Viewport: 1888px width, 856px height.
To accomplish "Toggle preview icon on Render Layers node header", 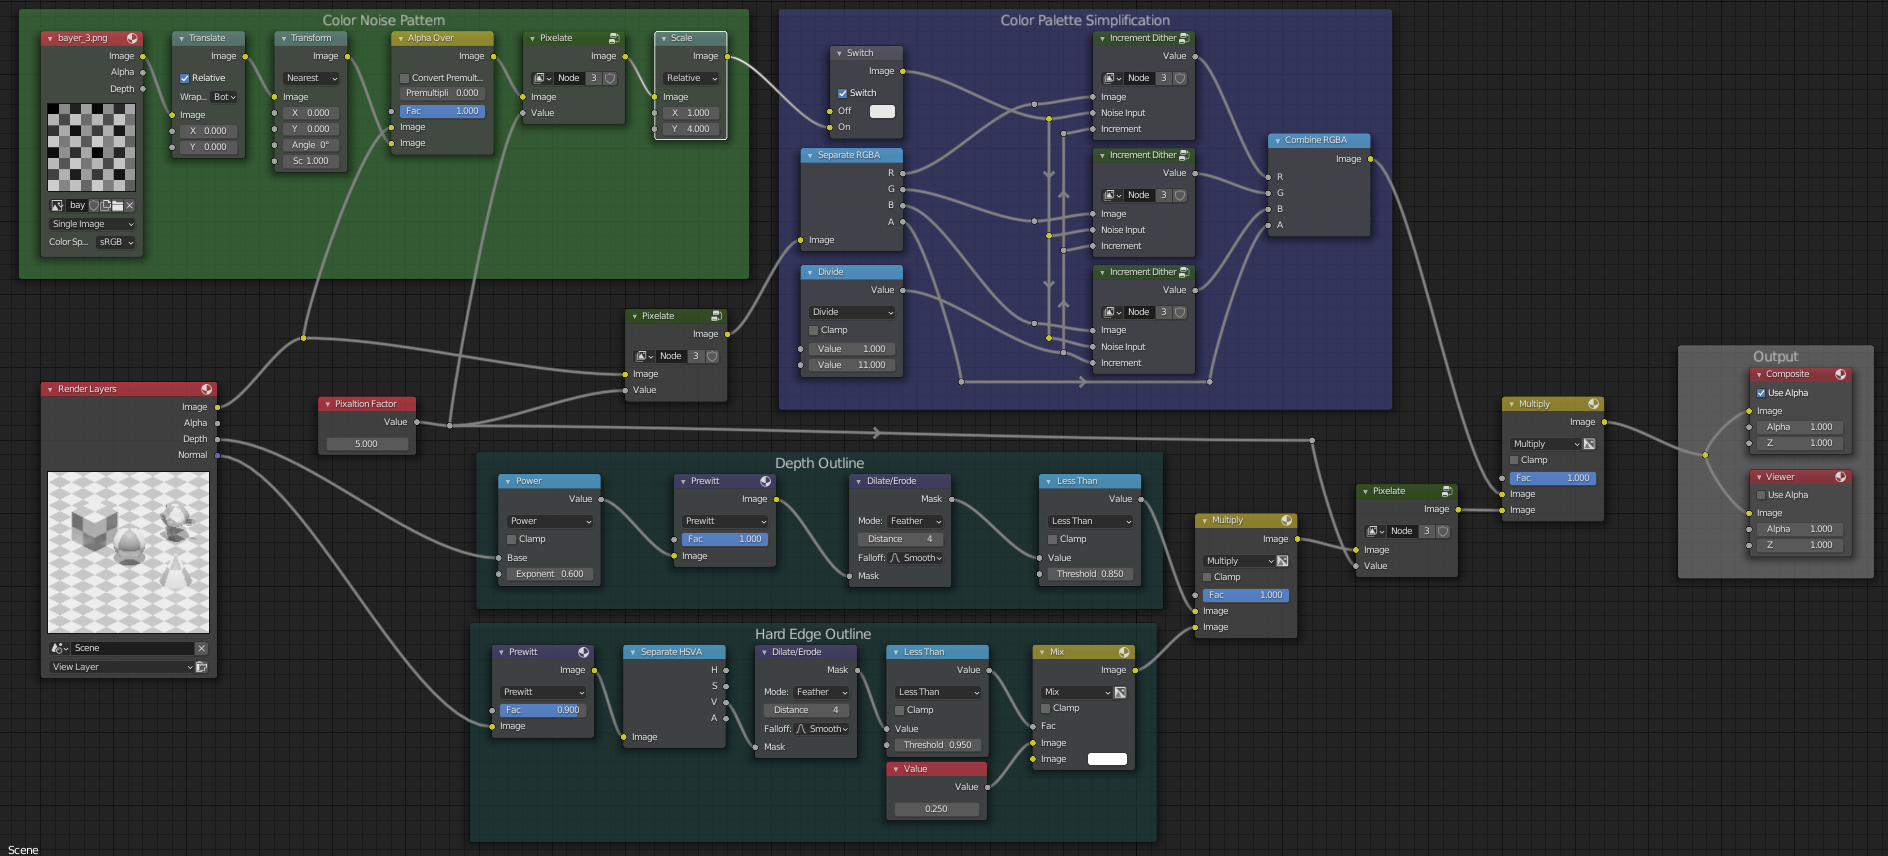I will click(207, 389).
